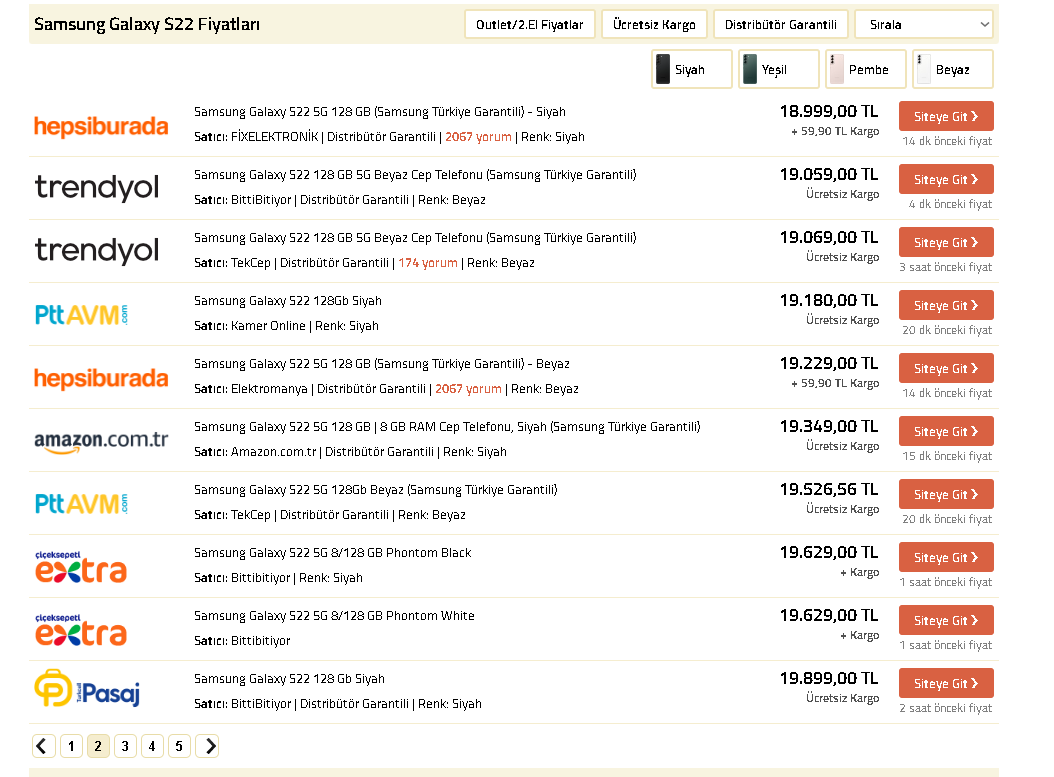Click Siteye Git for the Phantom White offer
Image resolution: width=1054 pixels, height=777 pixels.
tap(946, 620)
